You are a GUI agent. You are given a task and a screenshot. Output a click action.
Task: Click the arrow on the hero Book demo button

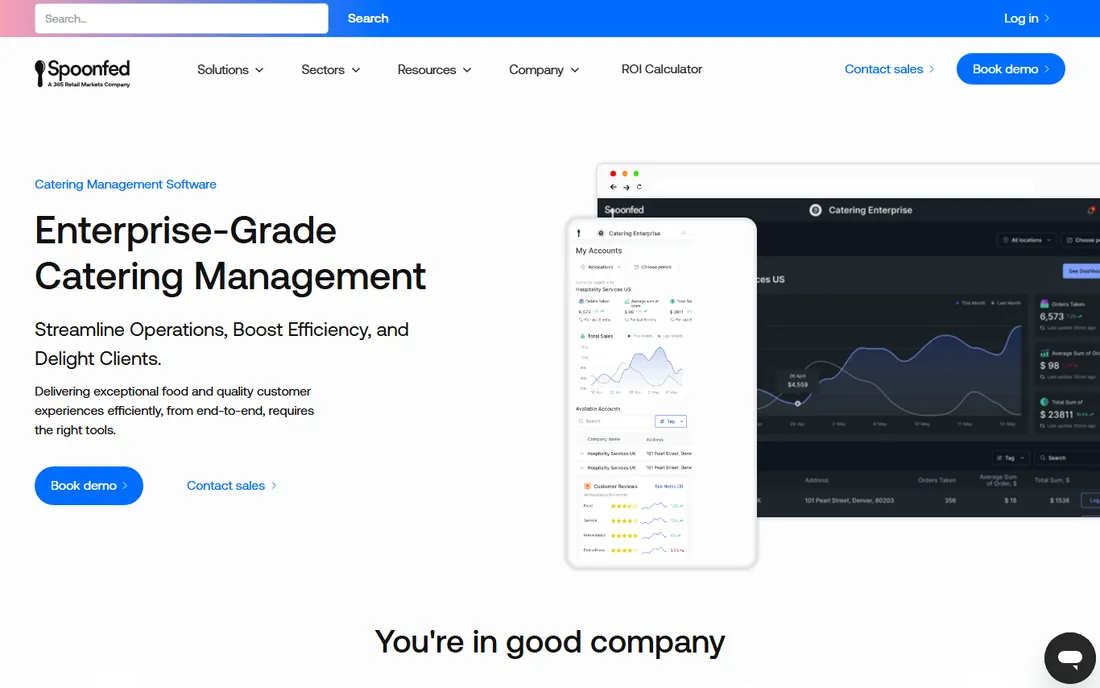(125, 485)
